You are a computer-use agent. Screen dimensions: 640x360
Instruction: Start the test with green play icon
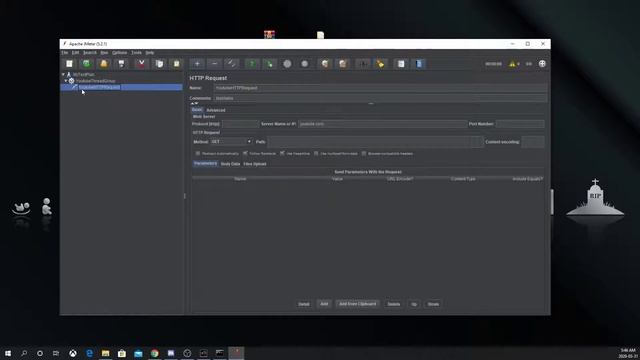pos(252,64)
